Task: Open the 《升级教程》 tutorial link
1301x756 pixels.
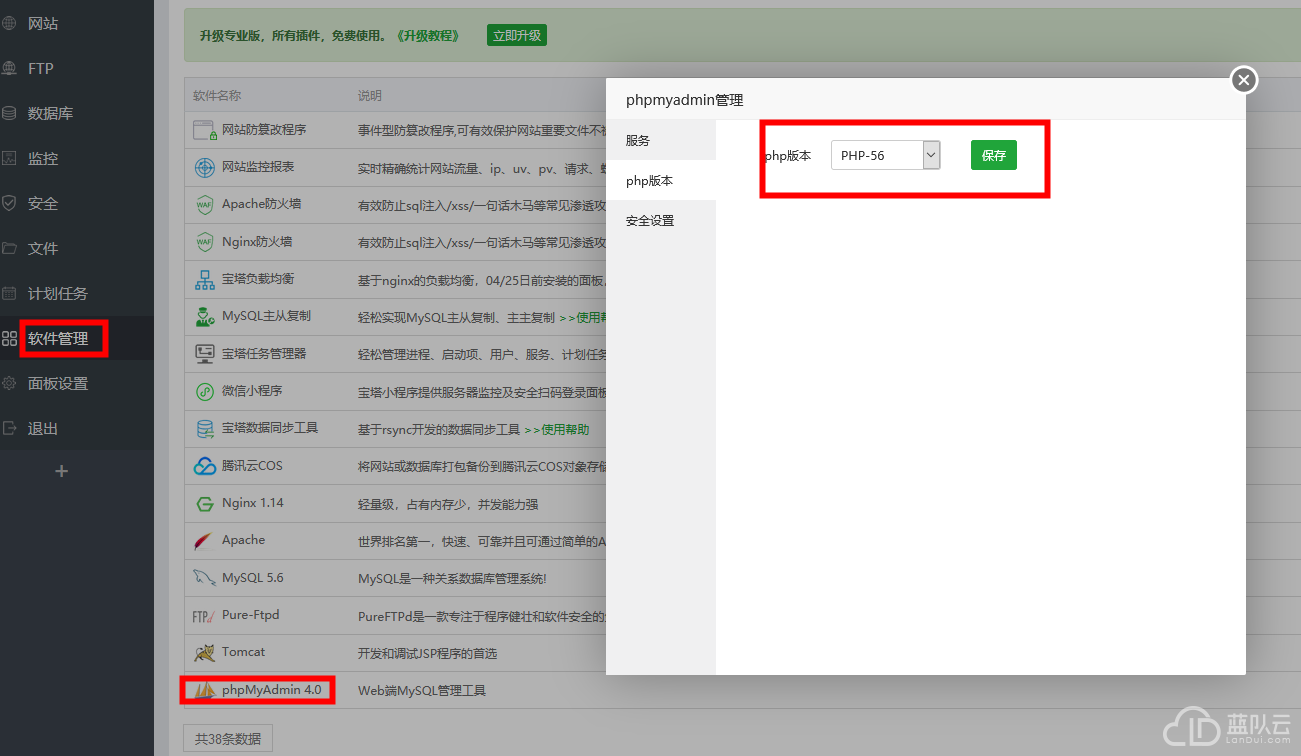Action: point(429,35)
